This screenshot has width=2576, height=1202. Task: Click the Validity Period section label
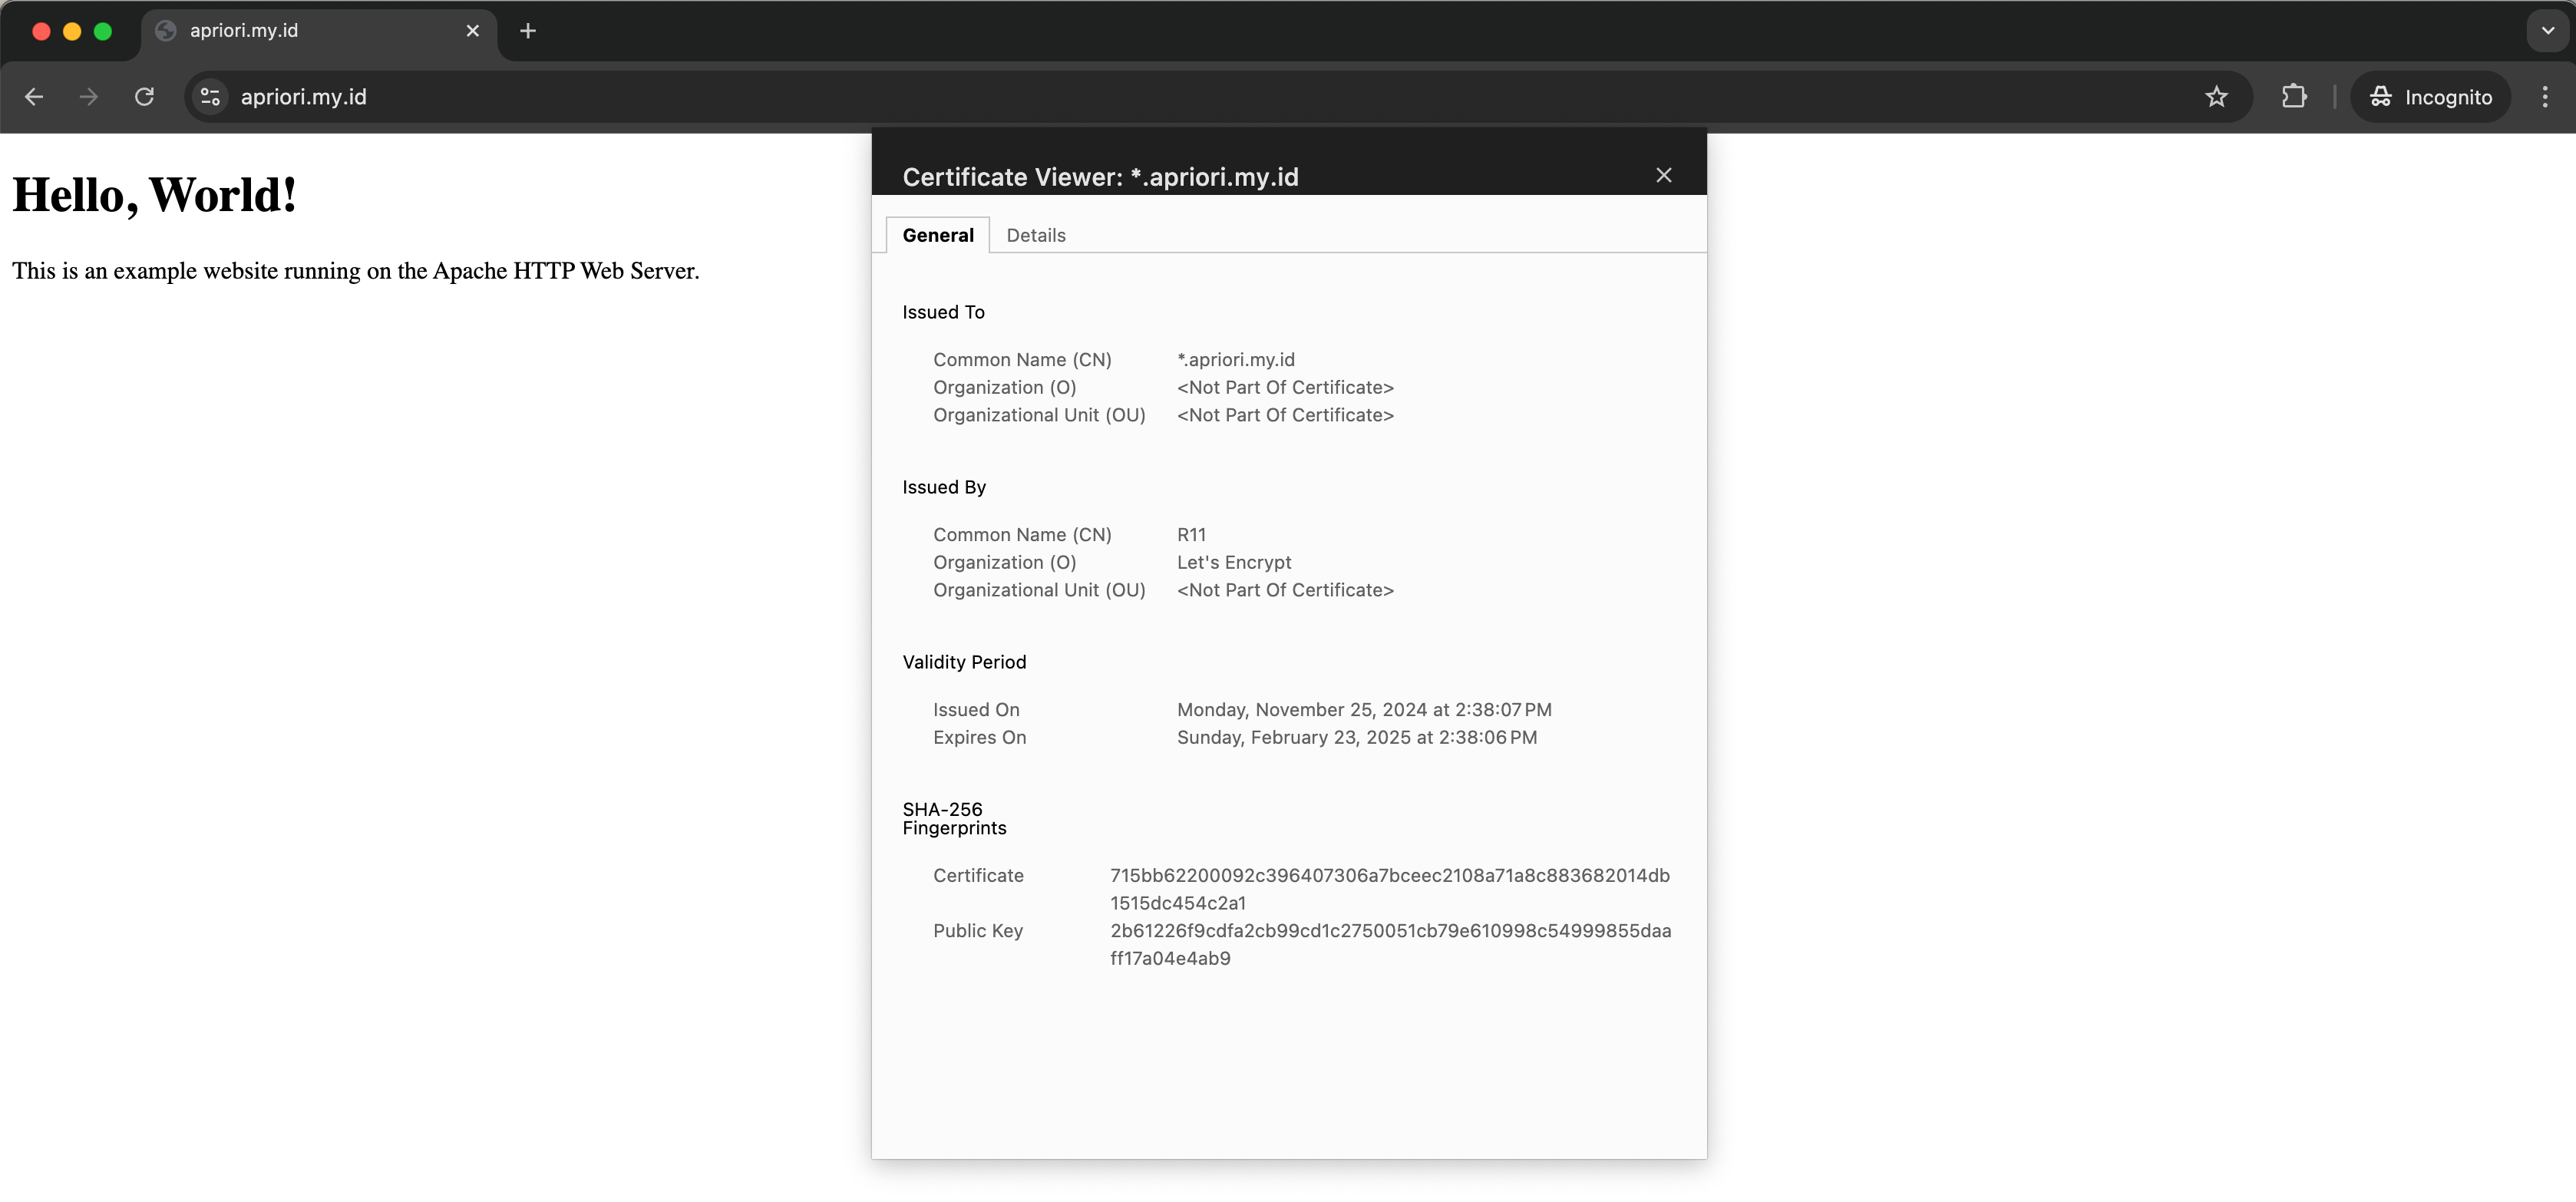[964, 662]
